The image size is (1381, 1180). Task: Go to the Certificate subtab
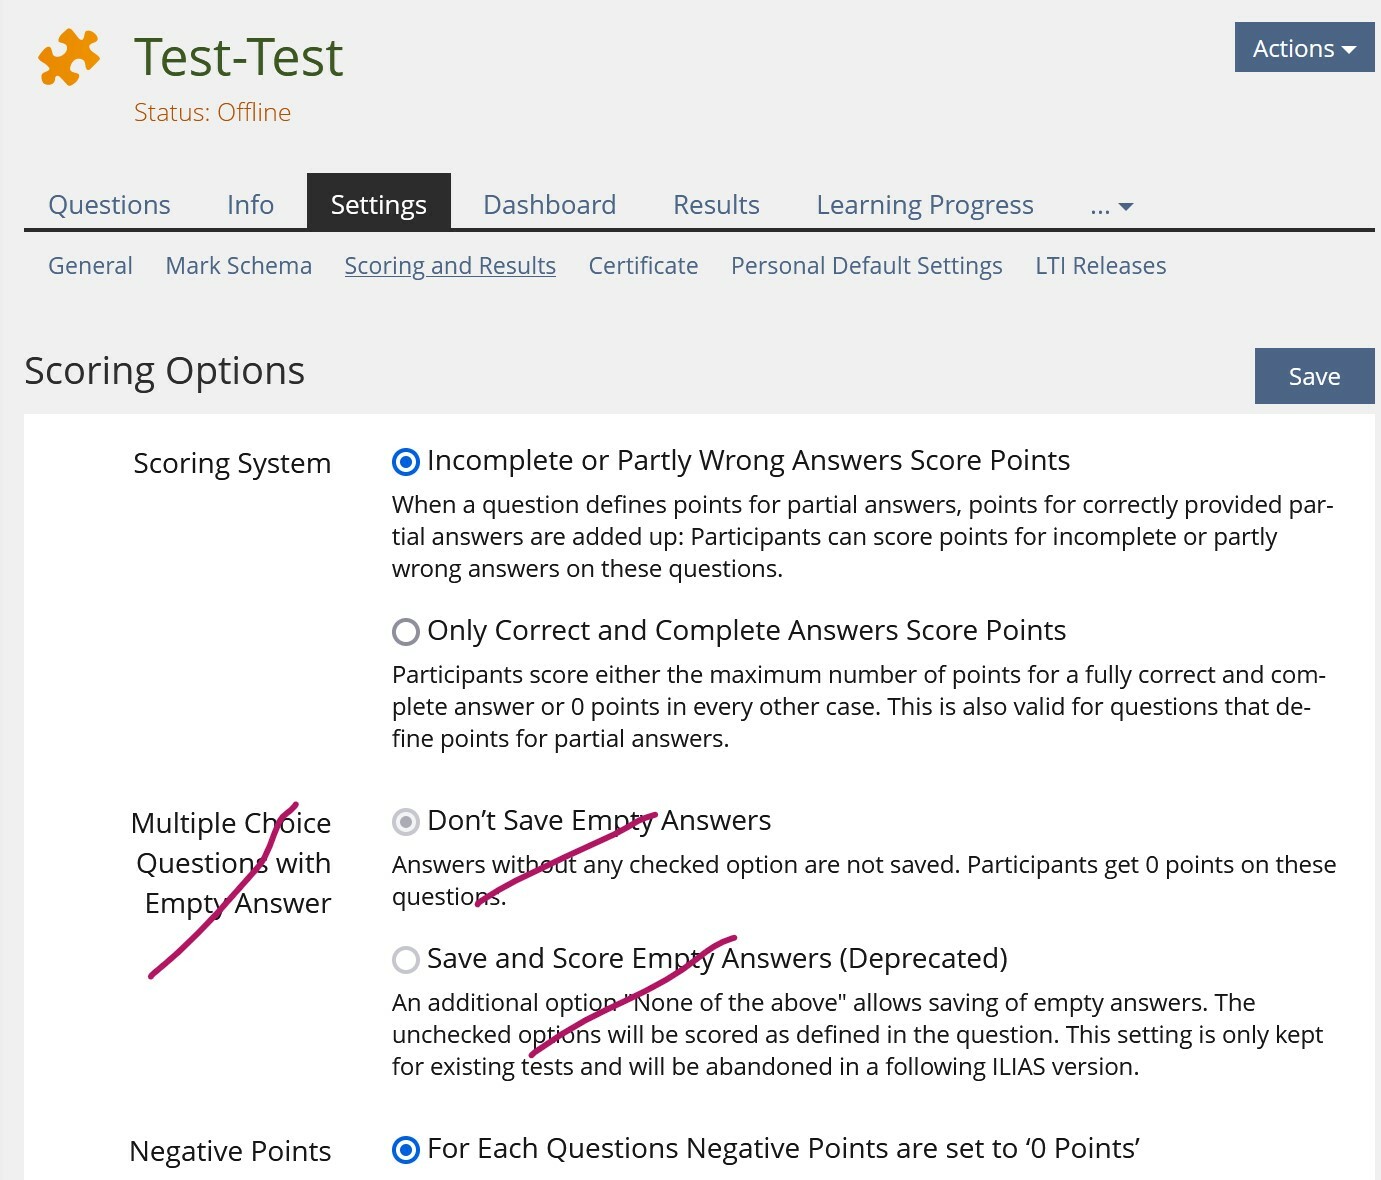tap(643, 266)
